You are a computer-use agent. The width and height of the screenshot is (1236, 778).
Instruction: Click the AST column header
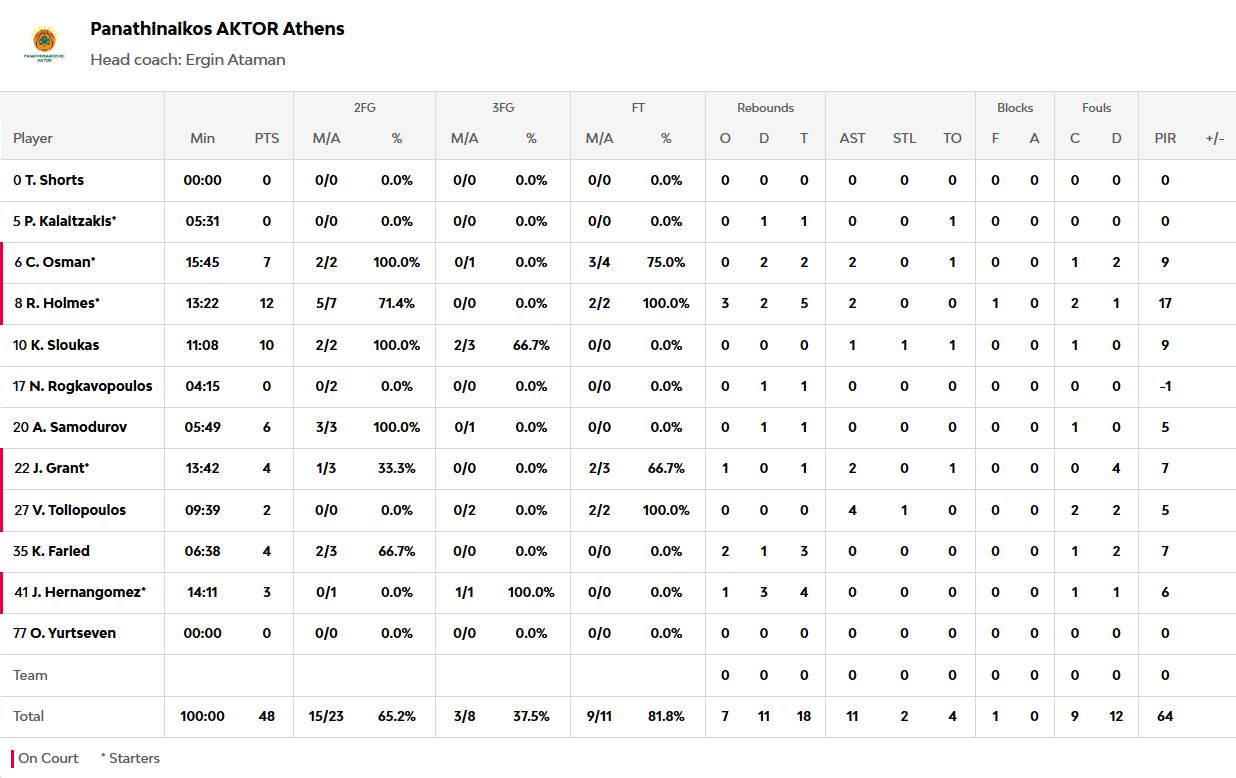click(x=852, y=138)
